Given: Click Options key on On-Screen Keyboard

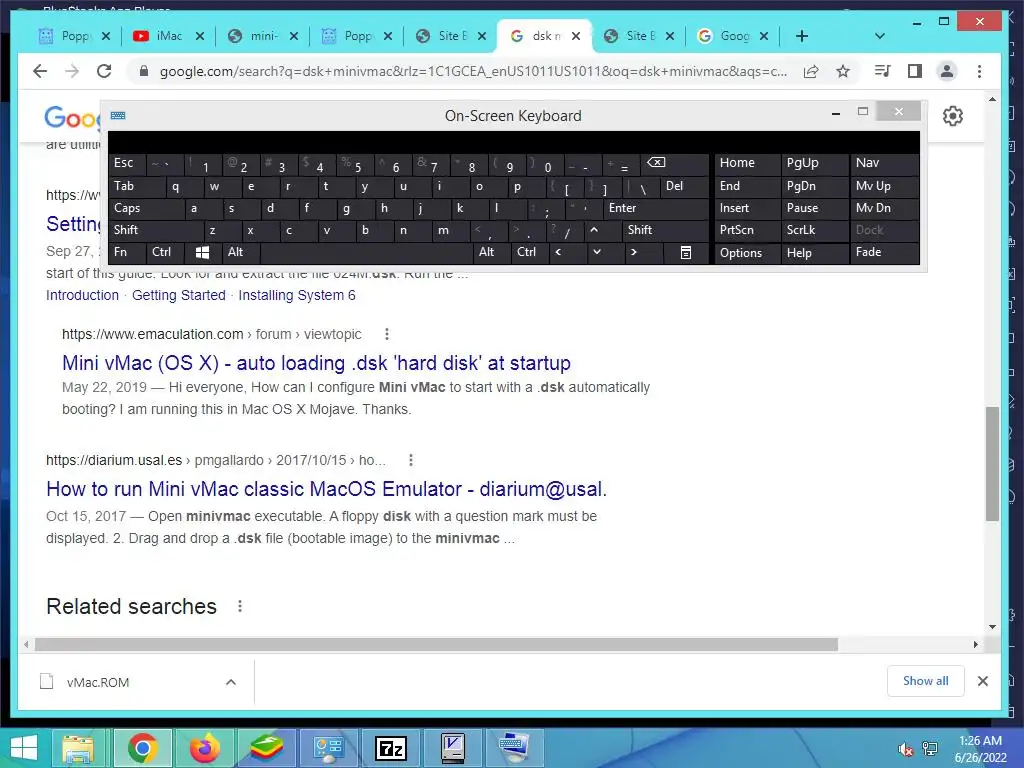Looking at the screenshot, I should point(746,253).
